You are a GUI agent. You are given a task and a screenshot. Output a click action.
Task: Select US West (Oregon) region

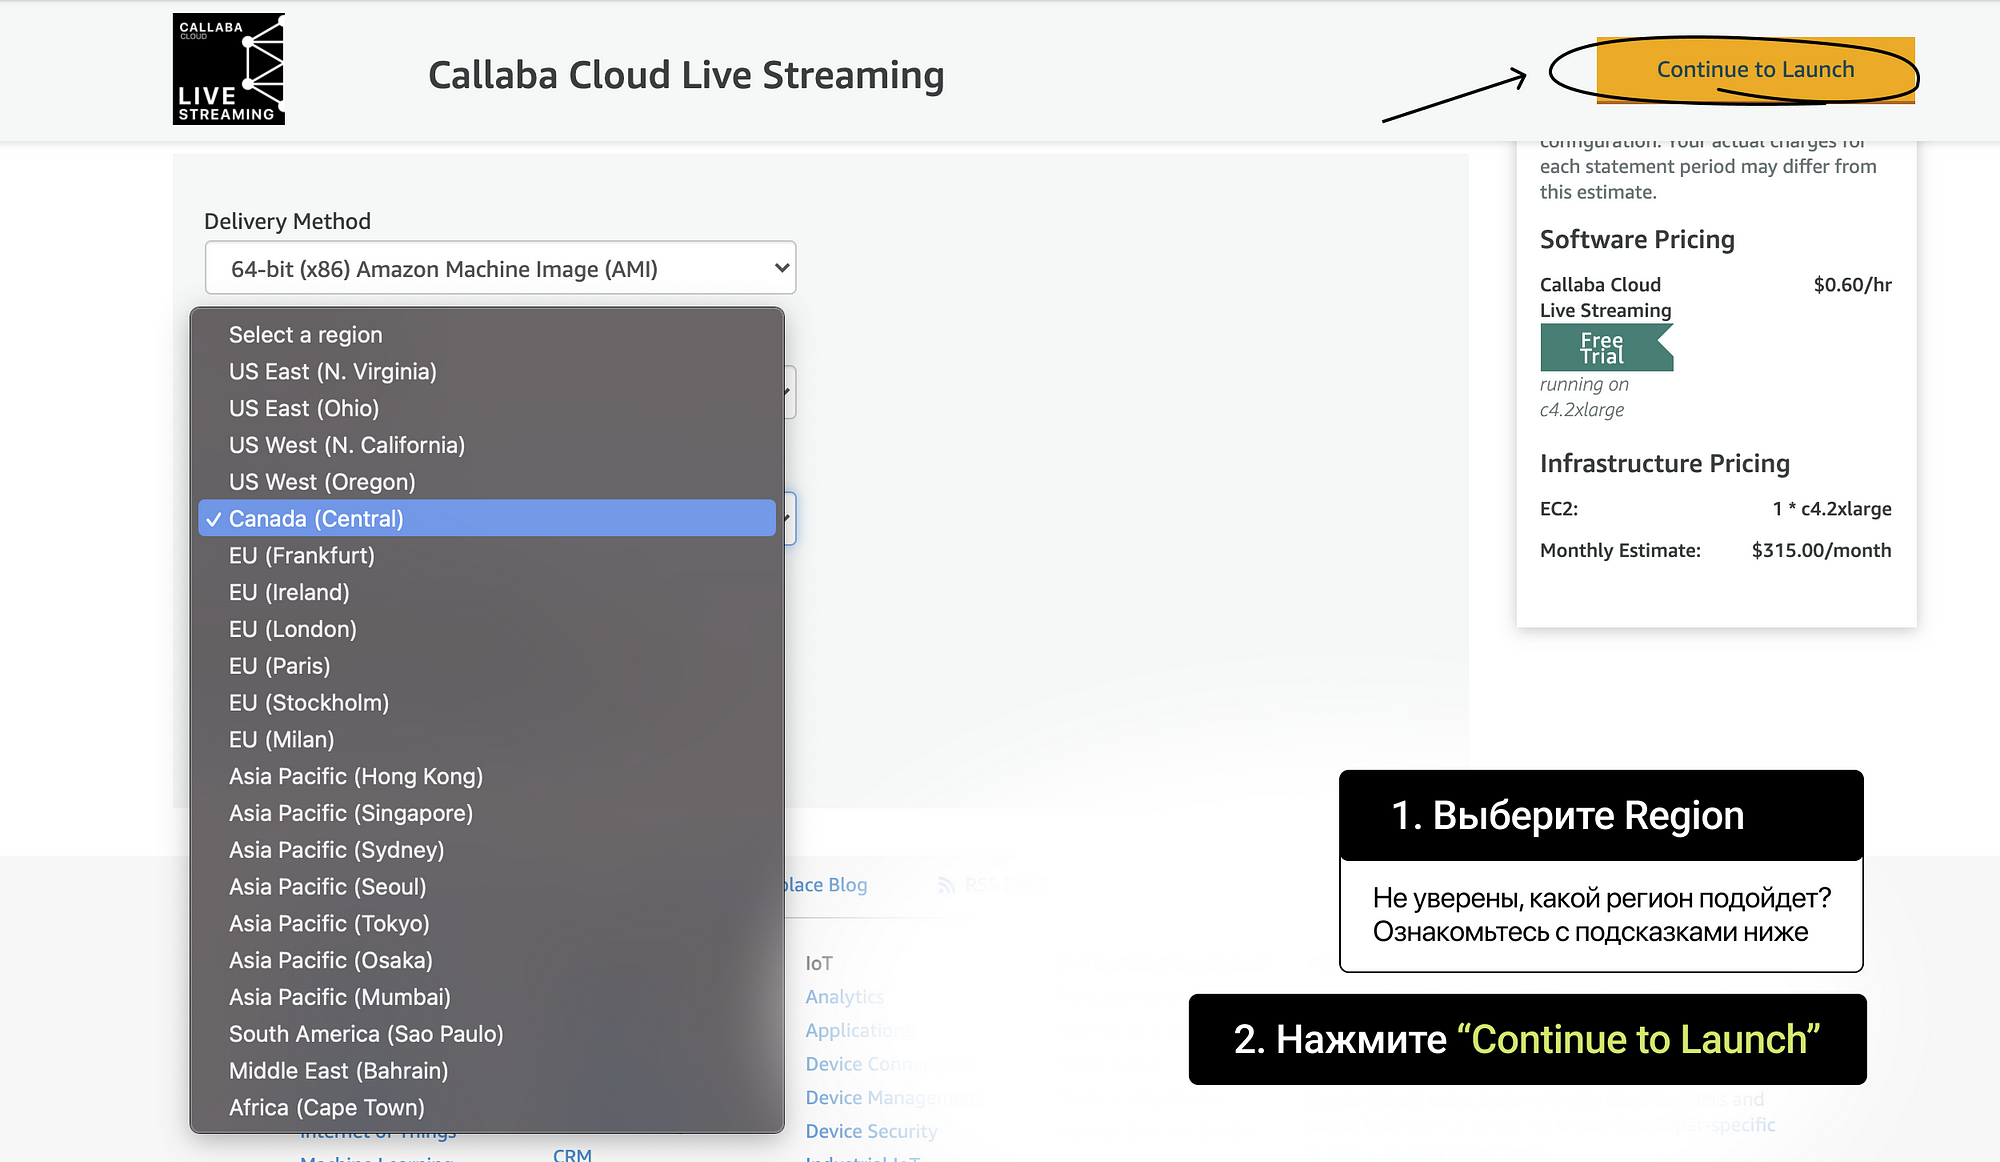click(x=487, y=482)
